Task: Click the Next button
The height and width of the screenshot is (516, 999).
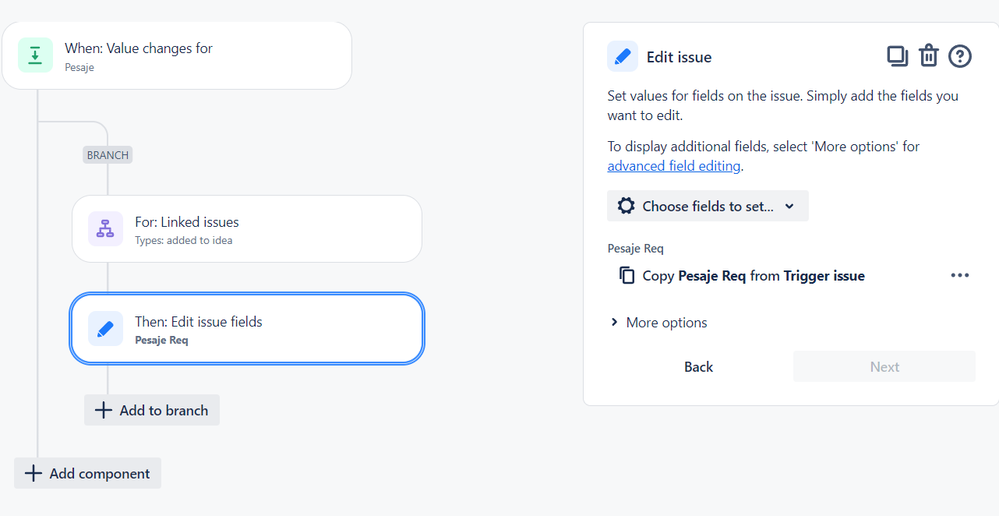Action: pos(884,366)
